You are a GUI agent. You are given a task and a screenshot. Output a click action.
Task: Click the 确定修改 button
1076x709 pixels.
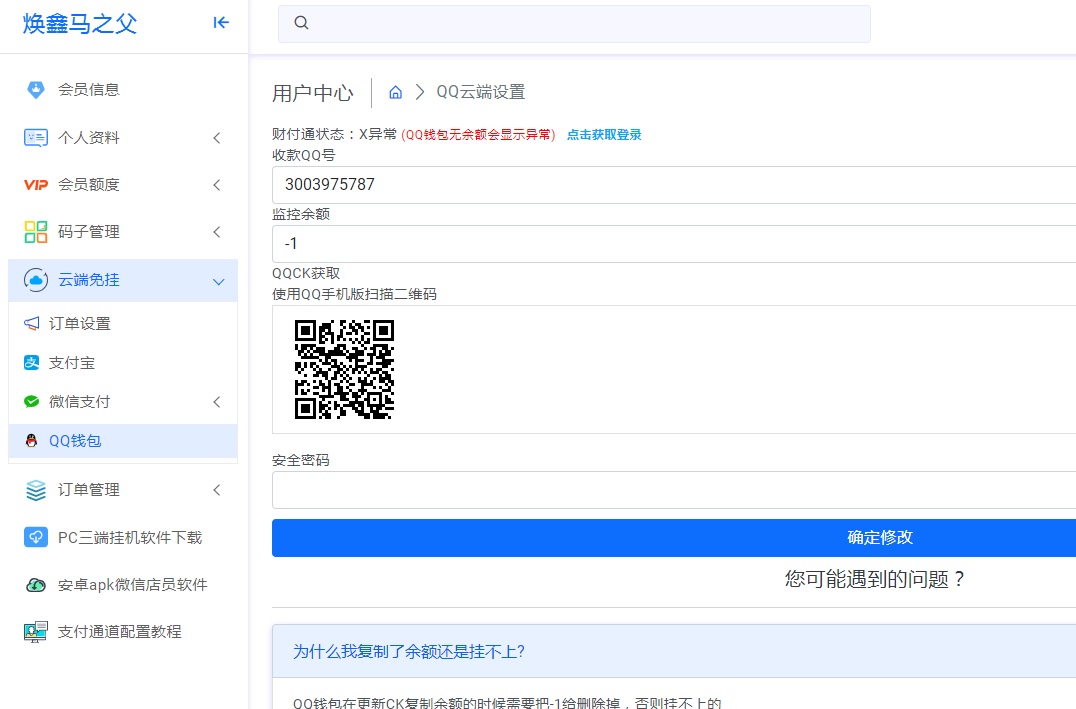[x=674, y=538]
